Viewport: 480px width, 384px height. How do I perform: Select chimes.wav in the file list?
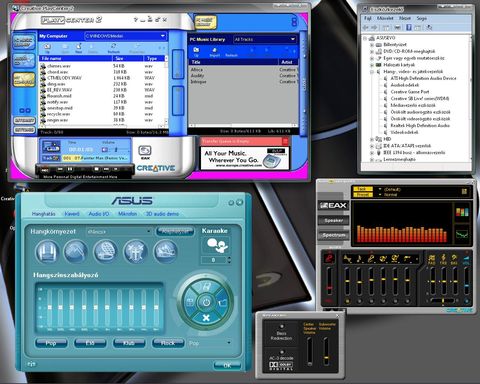click(59, 66)
